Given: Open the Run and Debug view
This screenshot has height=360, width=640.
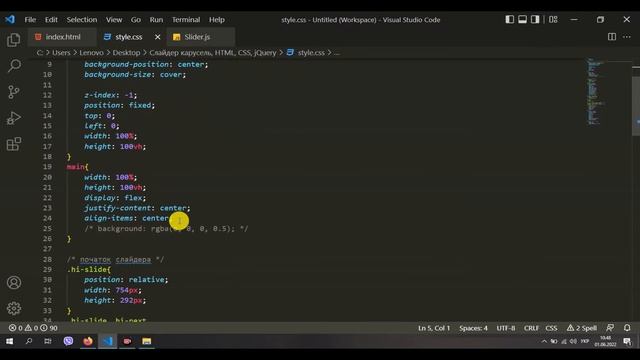Looking at the screenshot, I should click(13, 118).
